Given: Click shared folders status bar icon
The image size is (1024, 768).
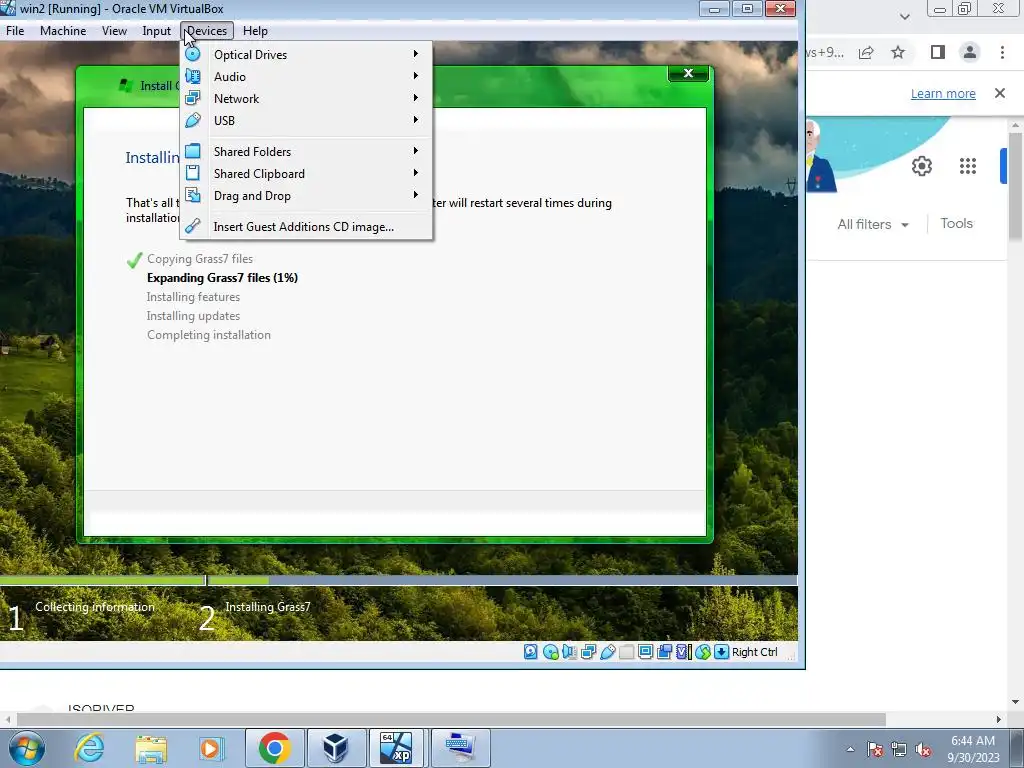Looking at the screenshot, I should (x=626, y=652).
